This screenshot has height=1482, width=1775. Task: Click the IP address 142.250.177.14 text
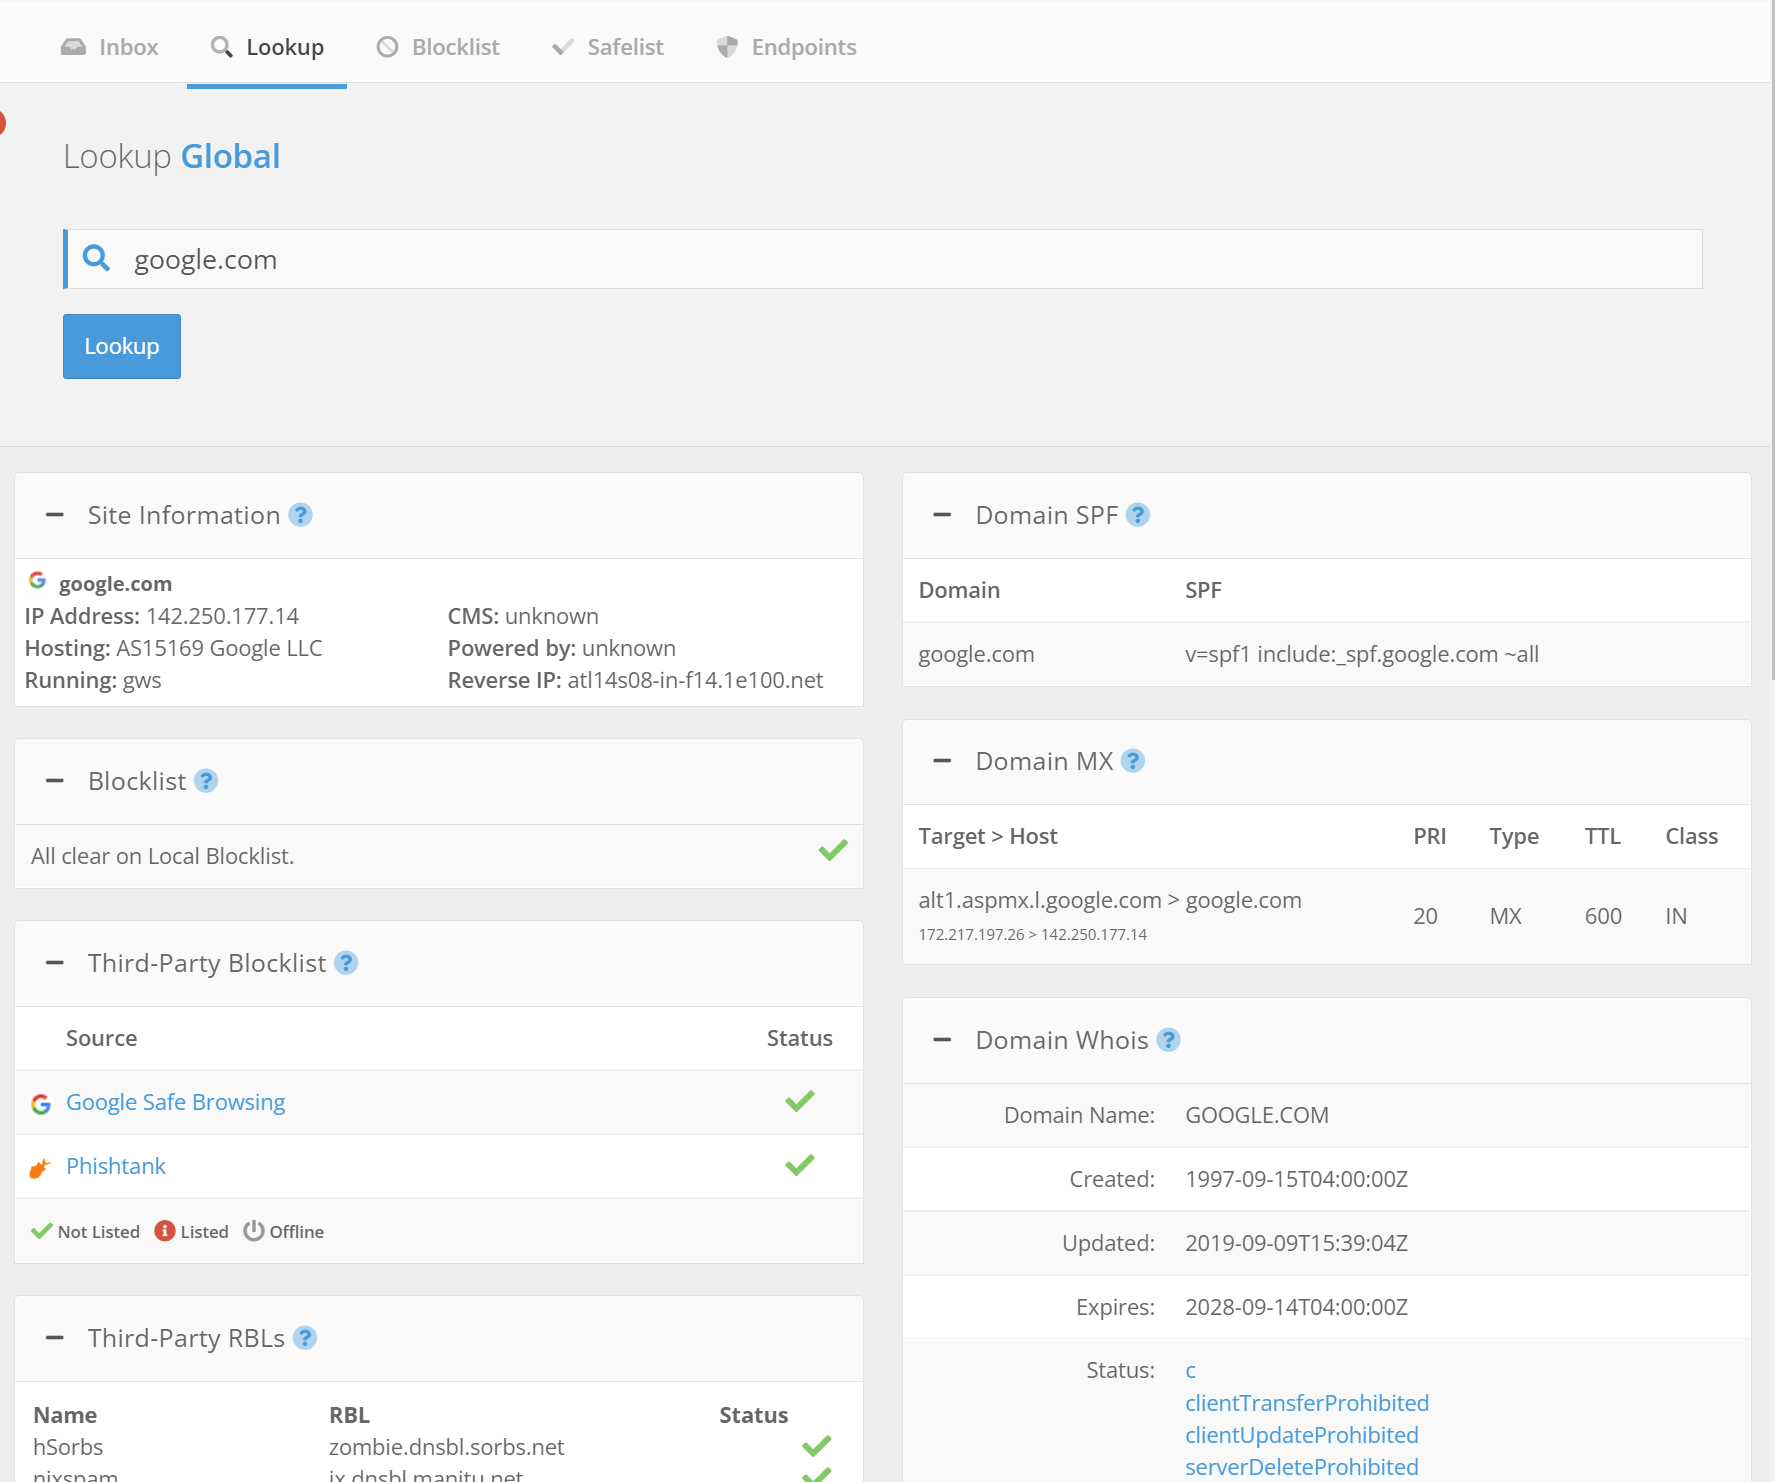click(222, 616)
